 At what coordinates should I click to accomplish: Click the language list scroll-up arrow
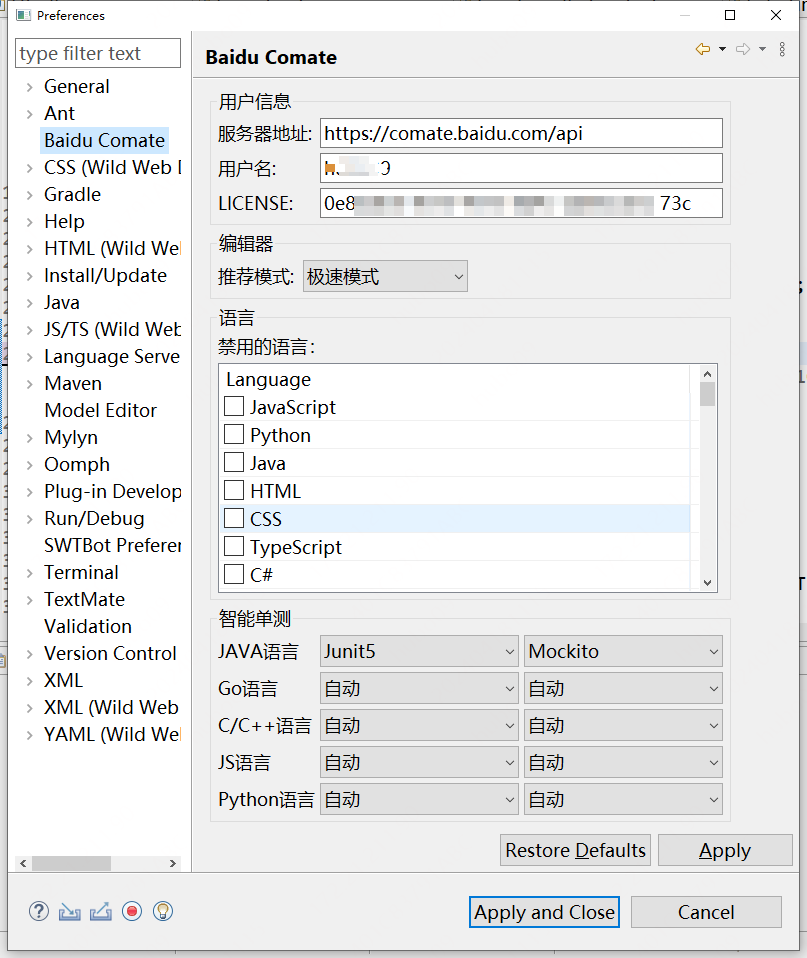(x=707, y=374)
